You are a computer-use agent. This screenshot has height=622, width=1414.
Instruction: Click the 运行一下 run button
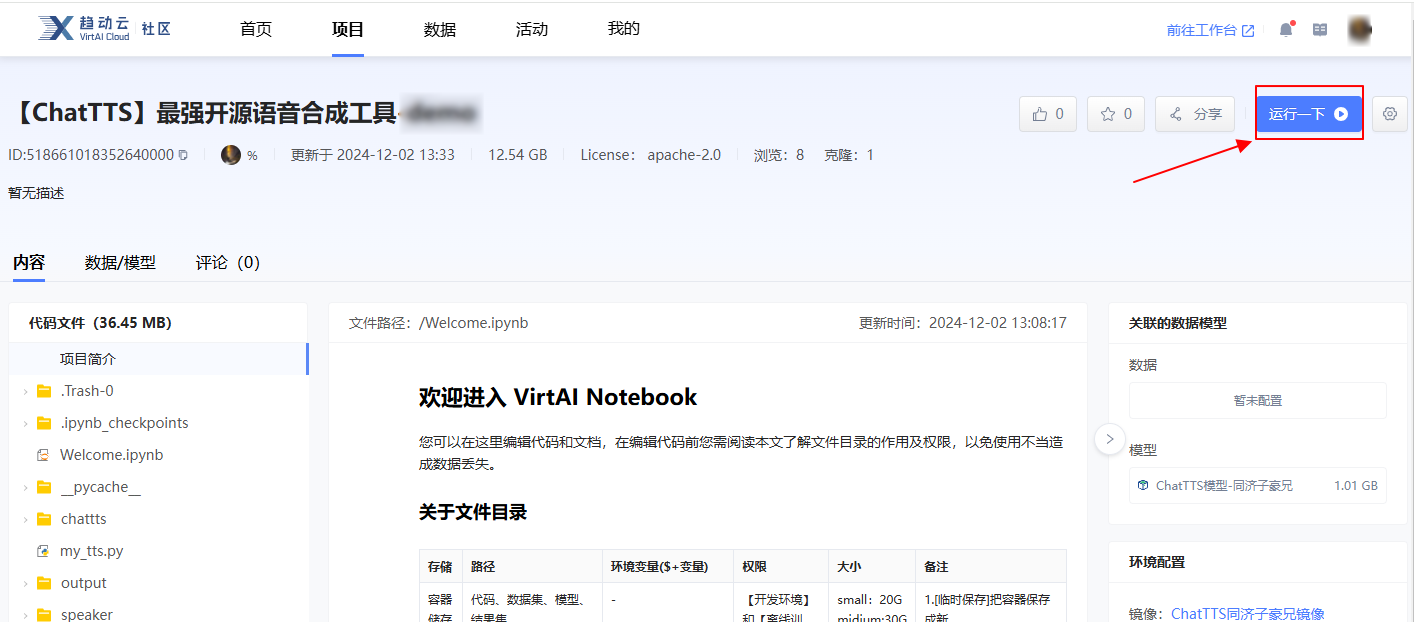click(x=1309, y=113)
